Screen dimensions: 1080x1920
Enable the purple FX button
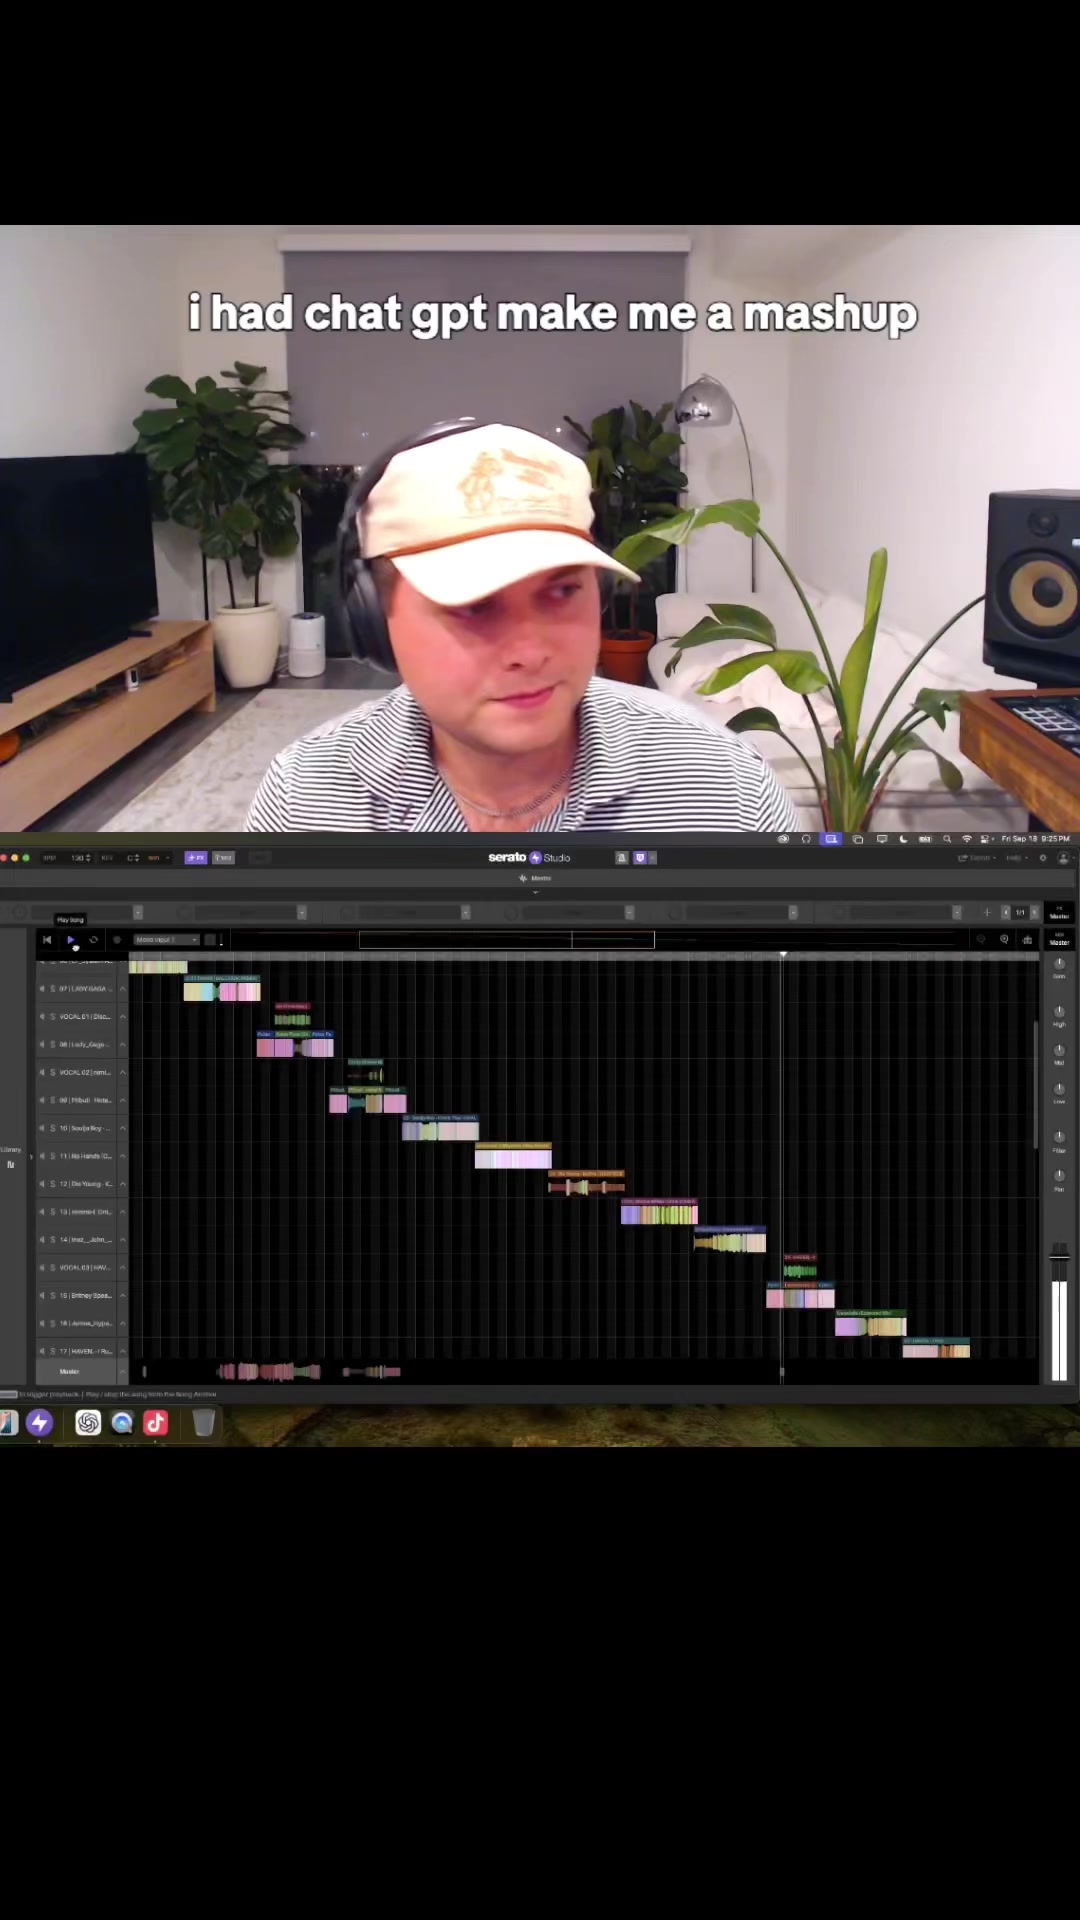click(x=196, y=858)
